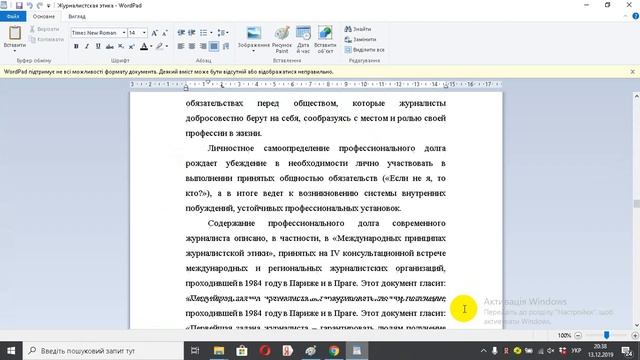Click the Windows Start button
This screenshot has height=360, width=640.
click(x=11, y=351)
